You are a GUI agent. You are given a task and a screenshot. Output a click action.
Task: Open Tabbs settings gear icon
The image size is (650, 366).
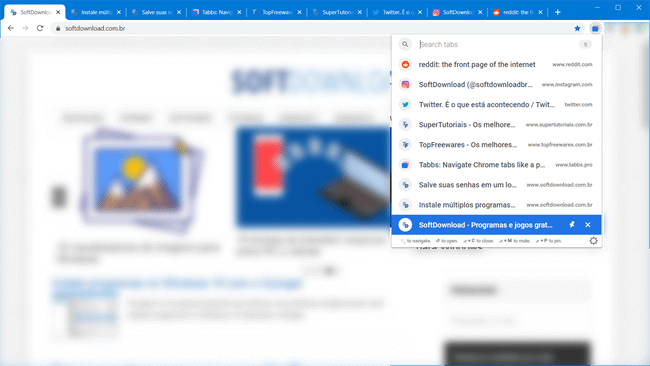593,241
